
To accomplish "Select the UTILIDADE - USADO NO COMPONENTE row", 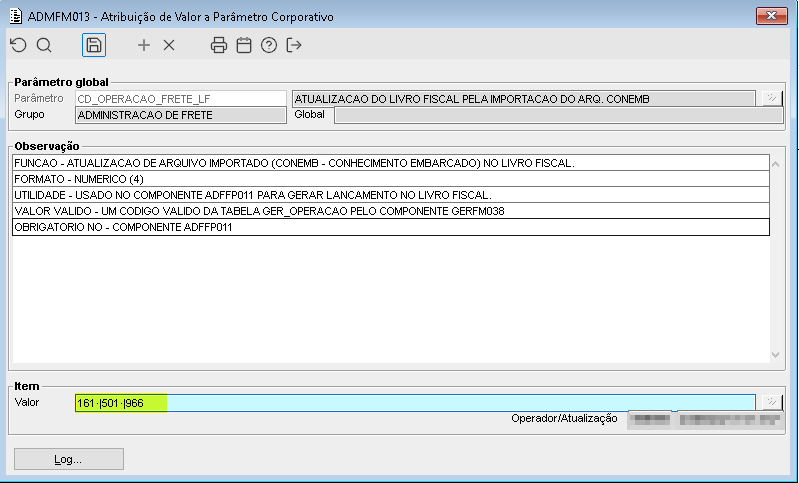I will 391,195.
